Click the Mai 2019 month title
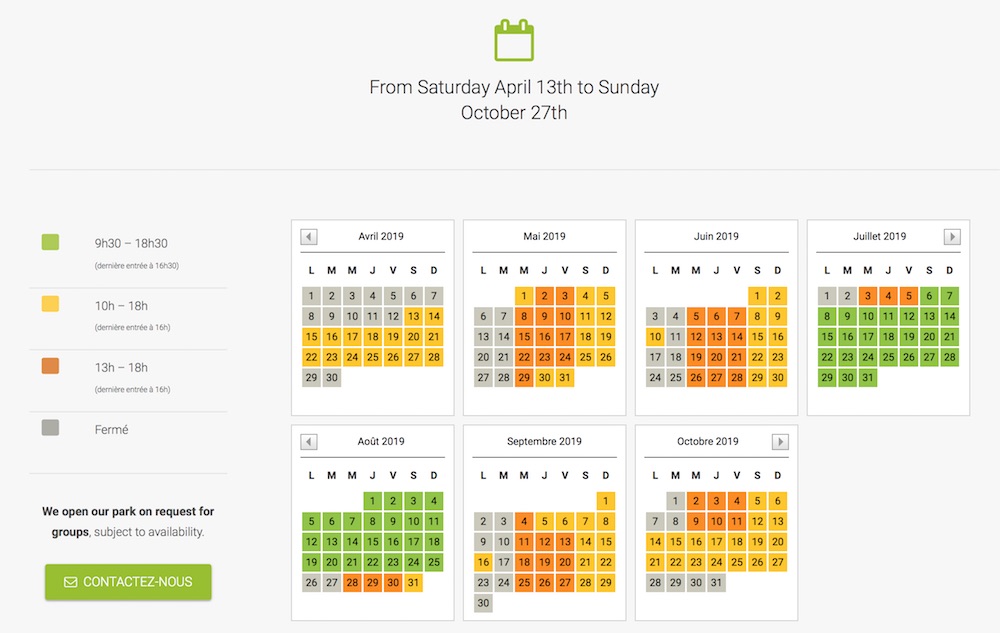This screenshot has height=633, width=1000. click(544, 237)
